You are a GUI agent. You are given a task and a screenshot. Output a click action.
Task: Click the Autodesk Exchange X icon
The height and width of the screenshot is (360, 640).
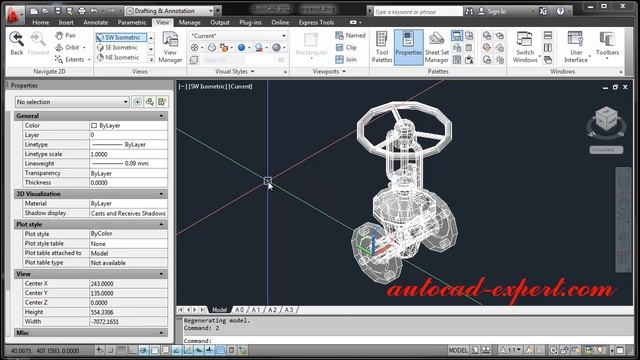(x=543, y=11)
